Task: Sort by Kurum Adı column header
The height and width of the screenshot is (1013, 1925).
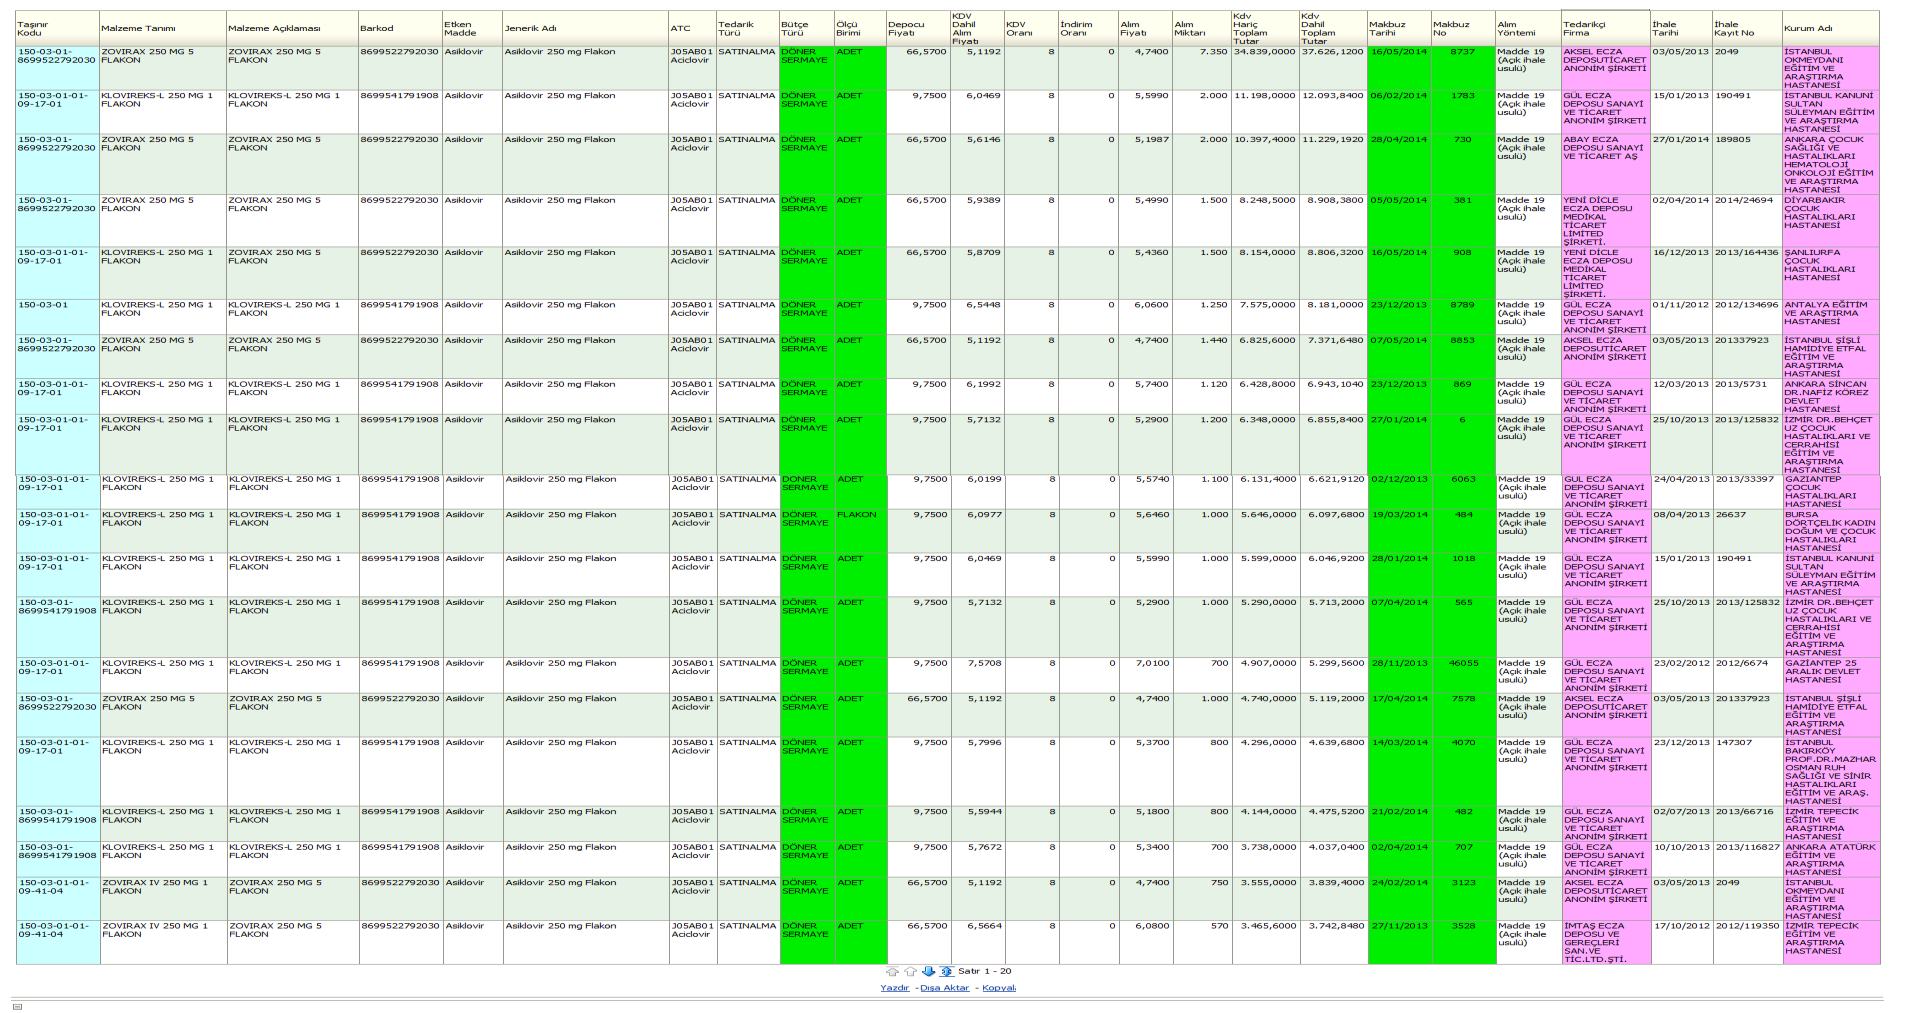Action: 1831,28
